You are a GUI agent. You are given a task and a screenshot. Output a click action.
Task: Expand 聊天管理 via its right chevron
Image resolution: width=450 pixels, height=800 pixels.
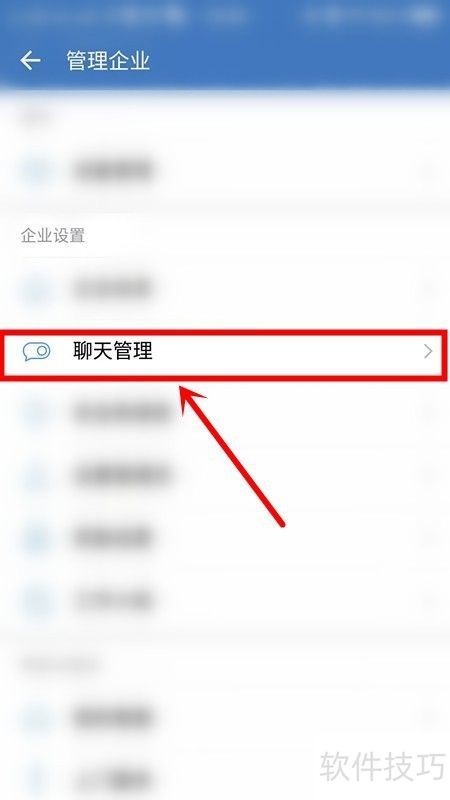pyautogui.click(x=428, y=352)
